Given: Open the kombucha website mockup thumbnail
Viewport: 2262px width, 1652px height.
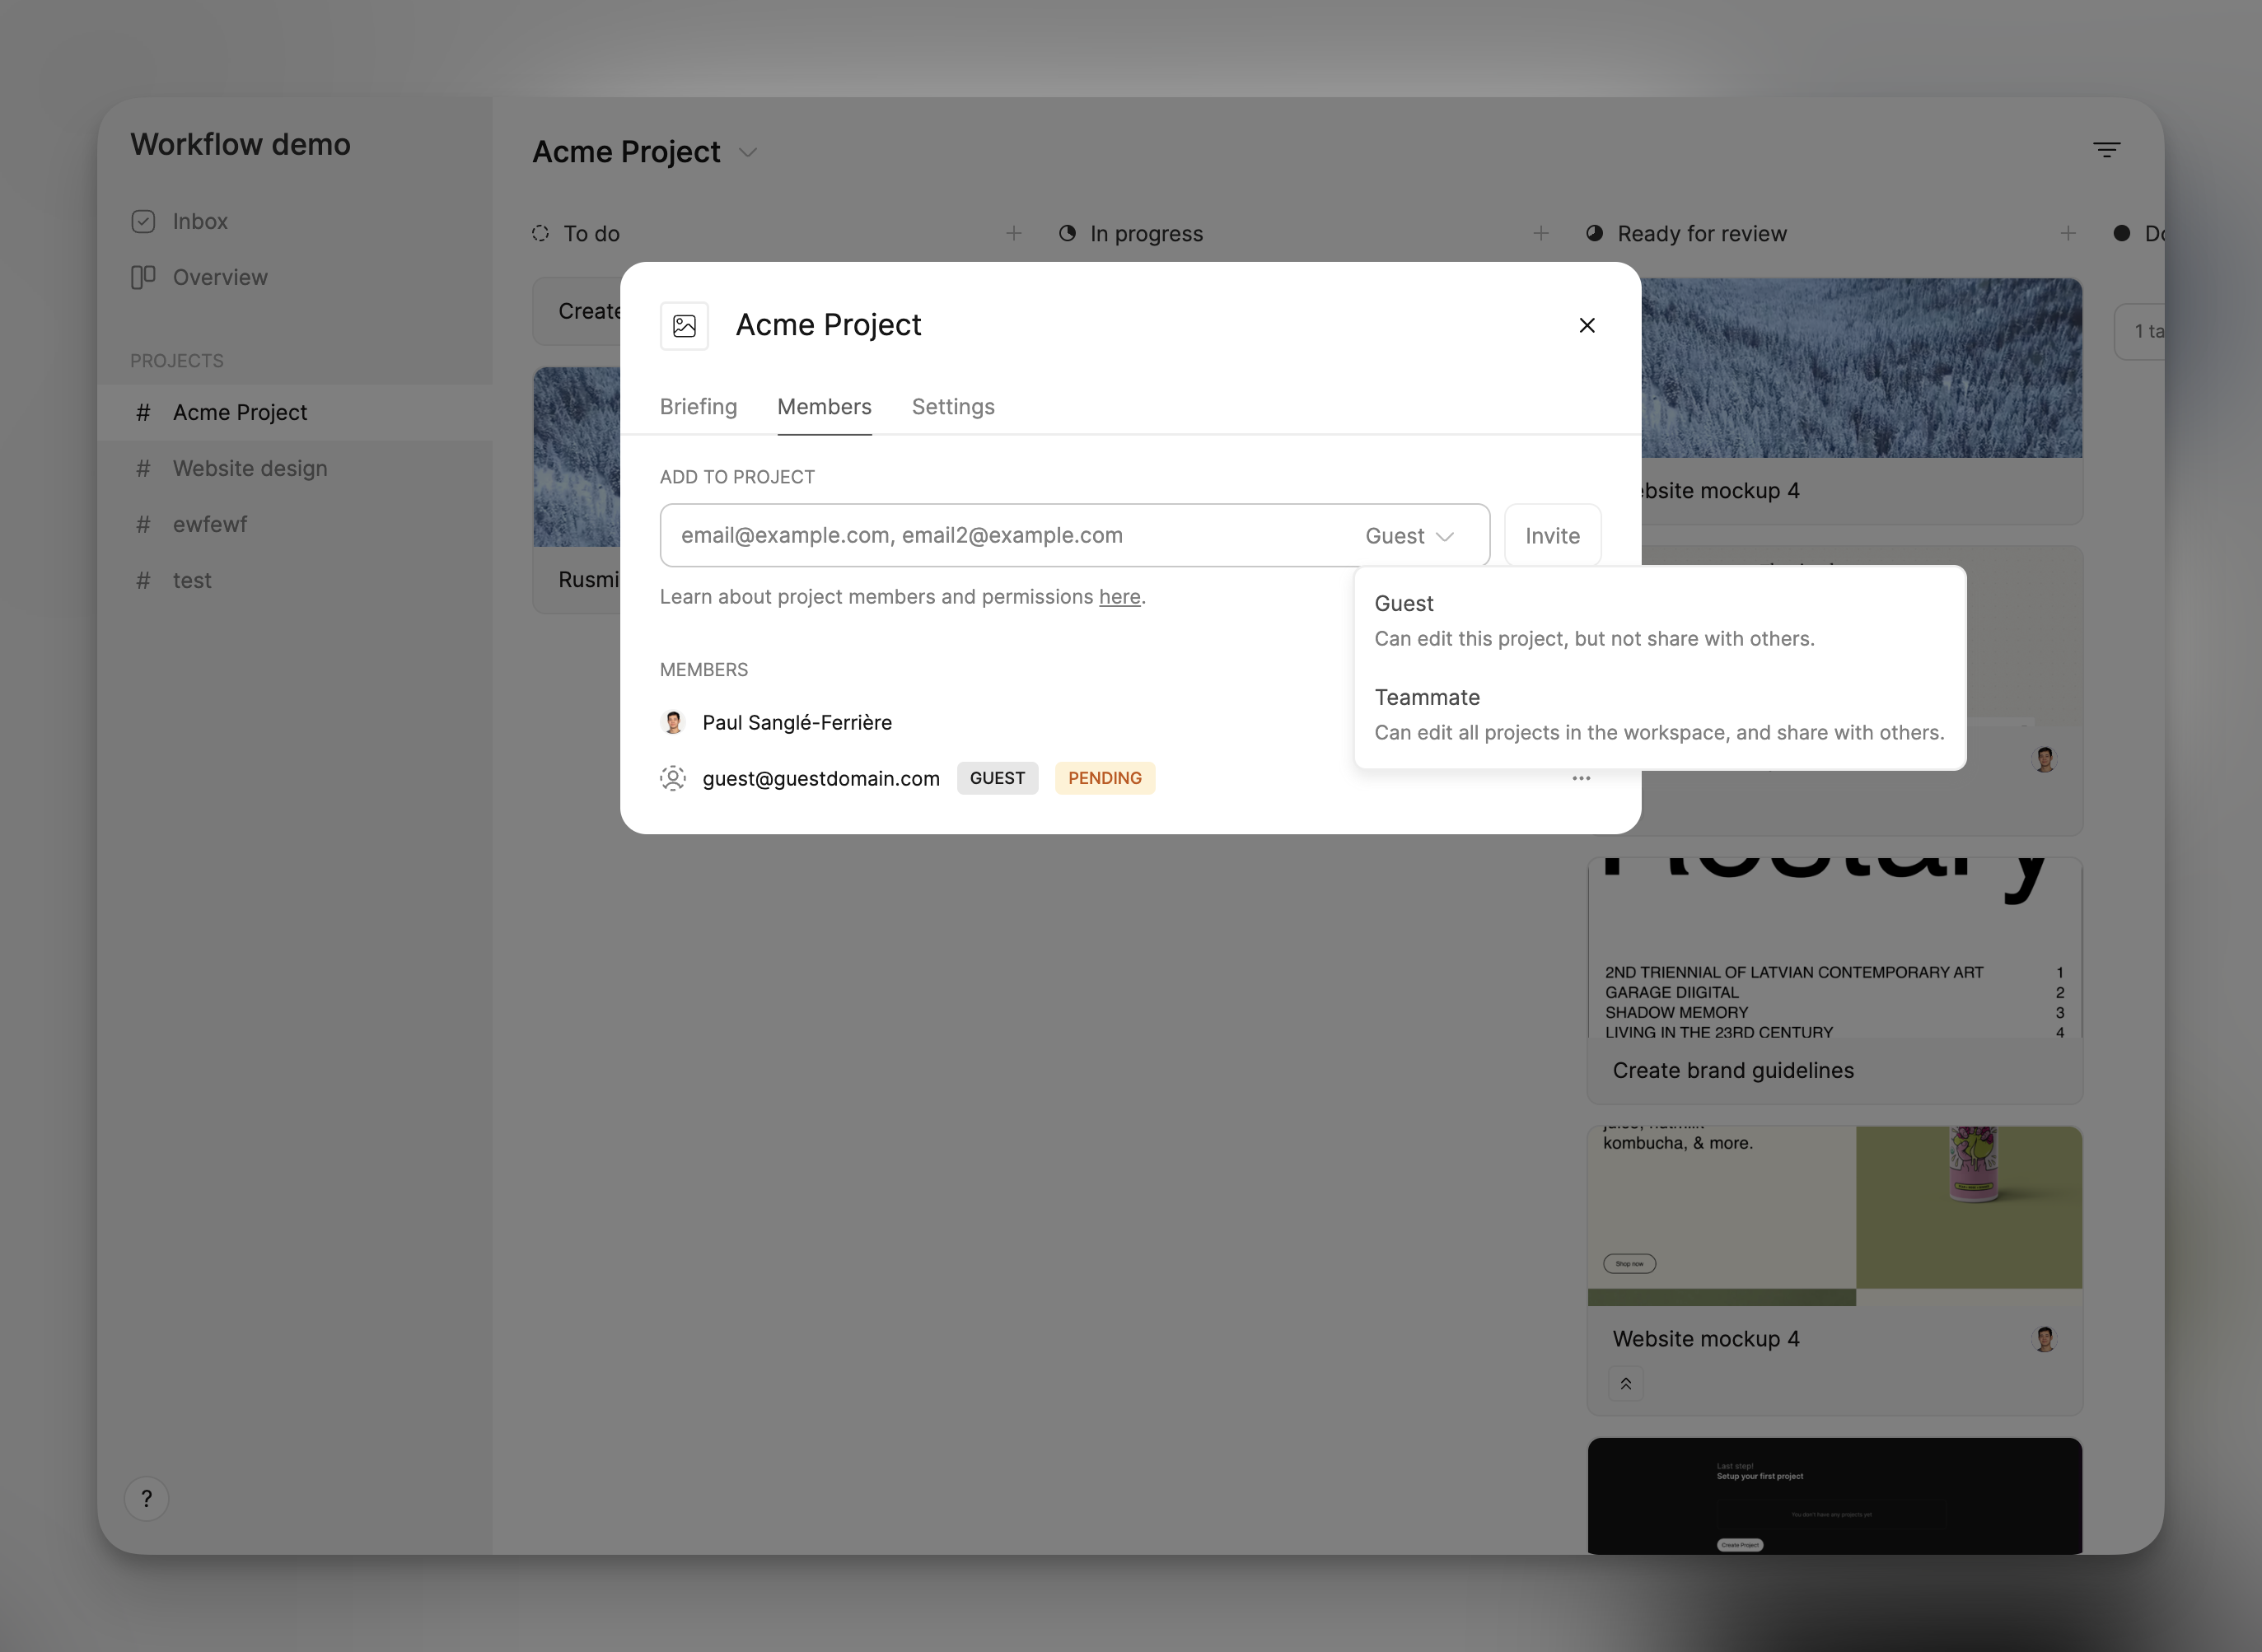Looking at the screenshot, I should click(1834, 1216).
